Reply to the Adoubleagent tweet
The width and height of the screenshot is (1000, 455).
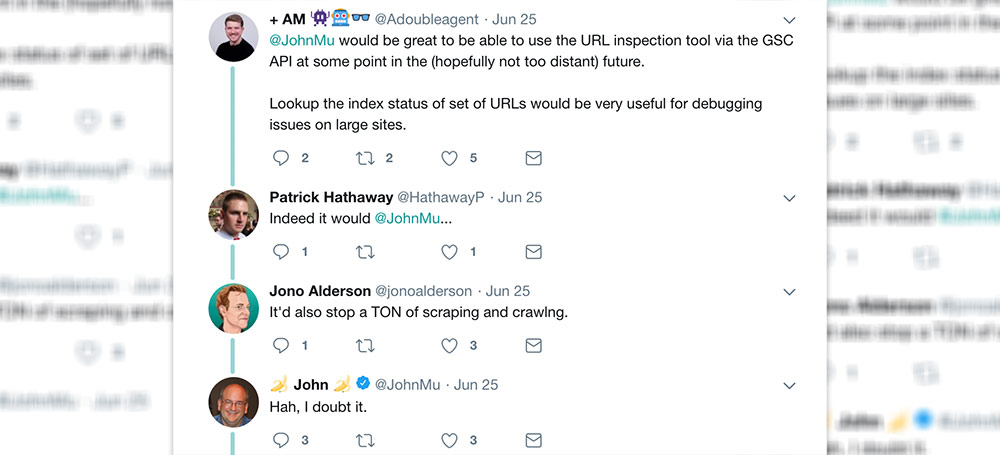(x=281, y=158)
